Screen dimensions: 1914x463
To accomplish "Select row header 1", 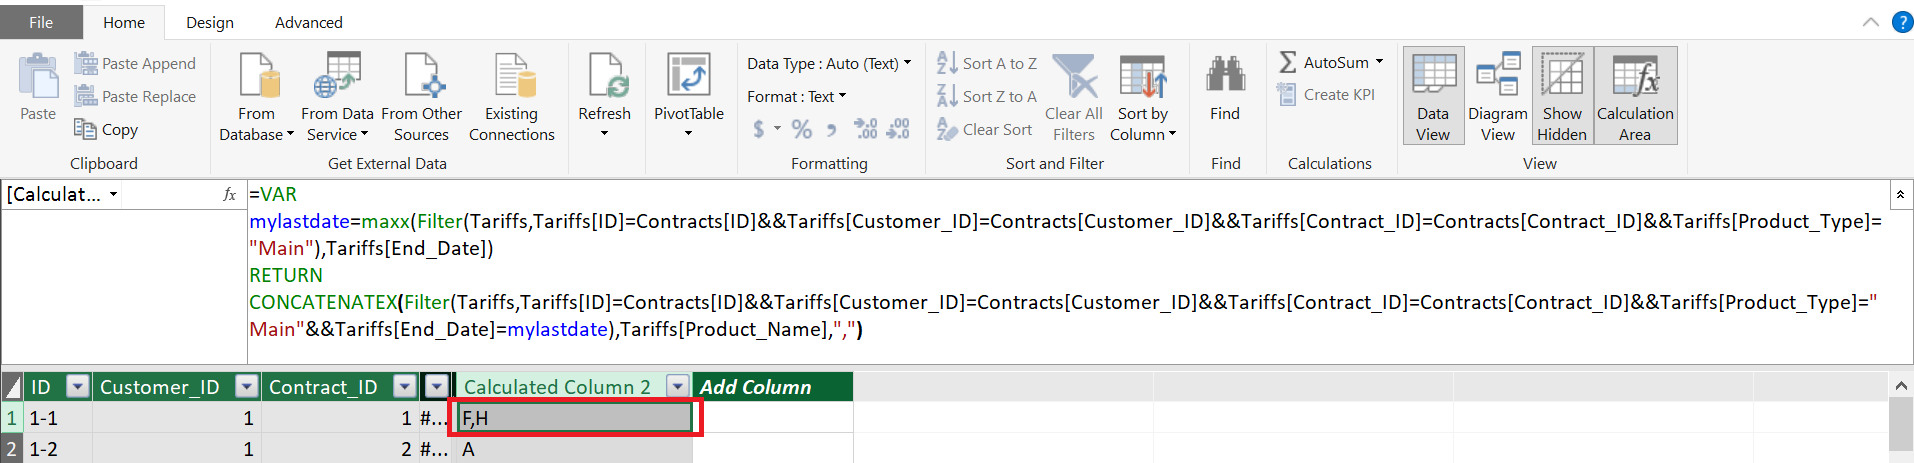I will [x=12, y=418].
